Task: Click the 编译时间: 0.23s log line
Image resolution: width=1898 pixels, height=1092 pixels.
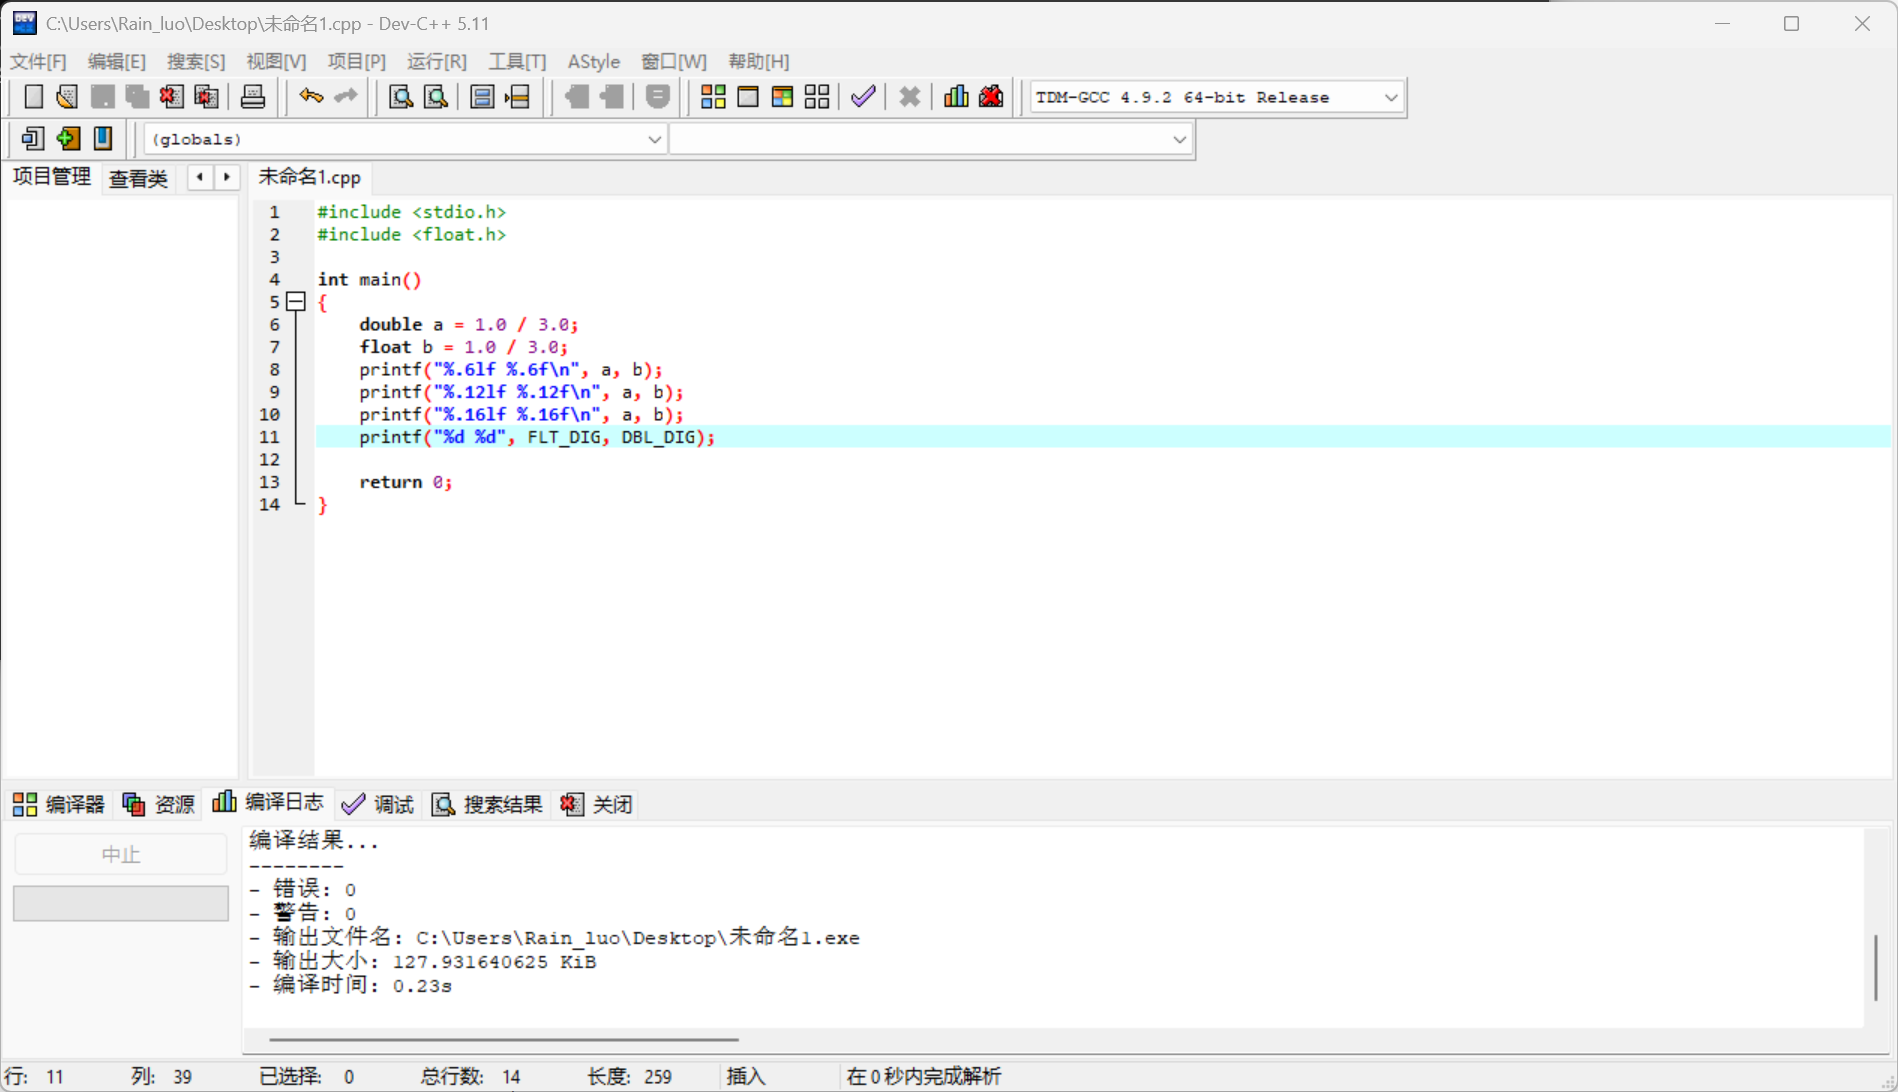Action: click(x=351, y=986)
